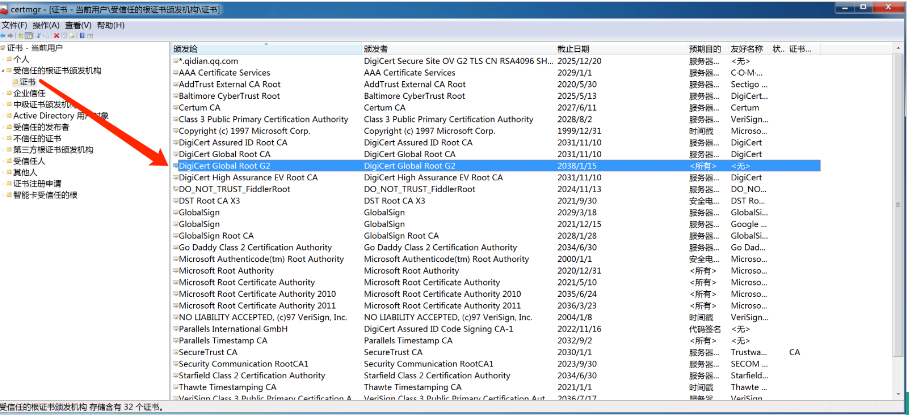This screenshot has height=415, width=913.
Task: Select the DigiCert Global Root CA row
Action: click(x=496, y=154)
